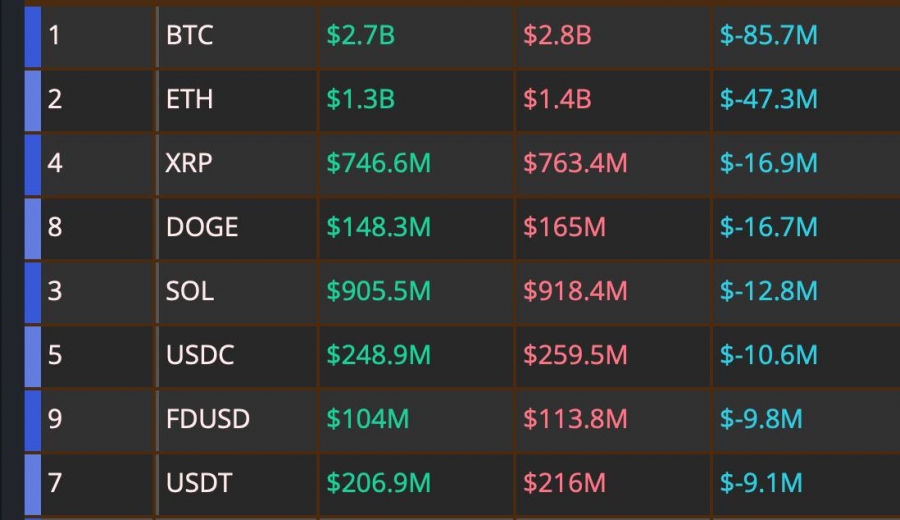
Task: Select the FDUSD coin name
Action: coord(208,419)
